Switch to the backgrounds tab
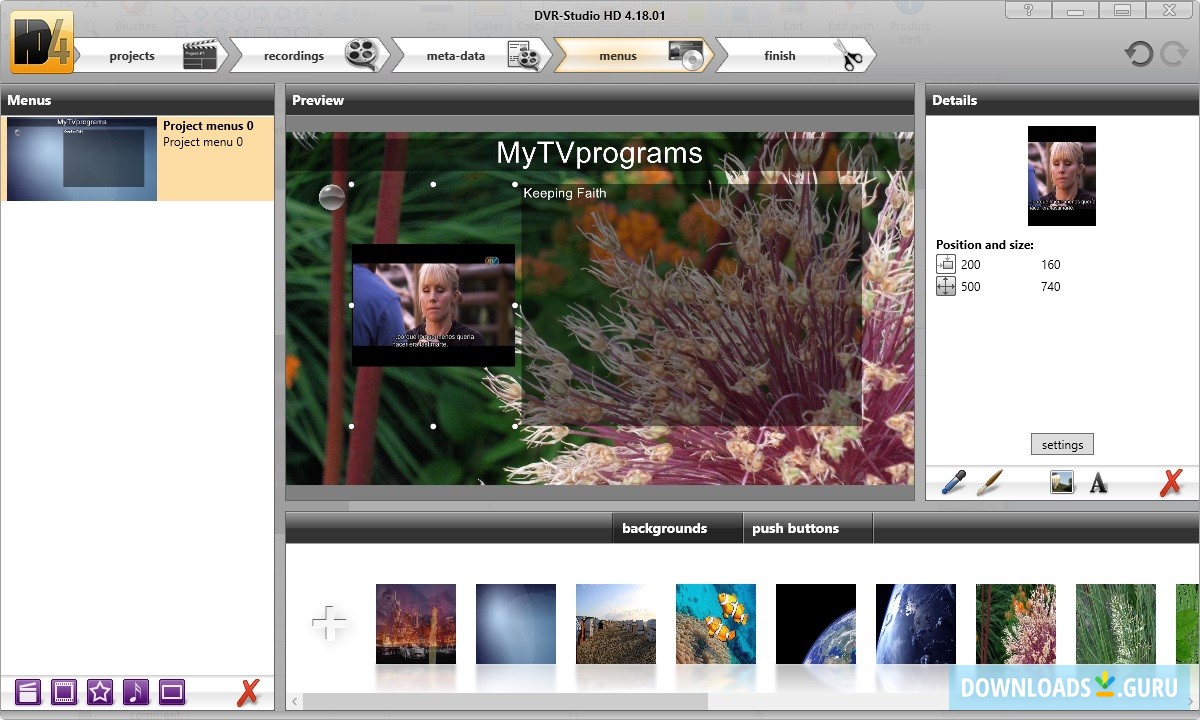 pyautogui.click(x=676, y=528)
